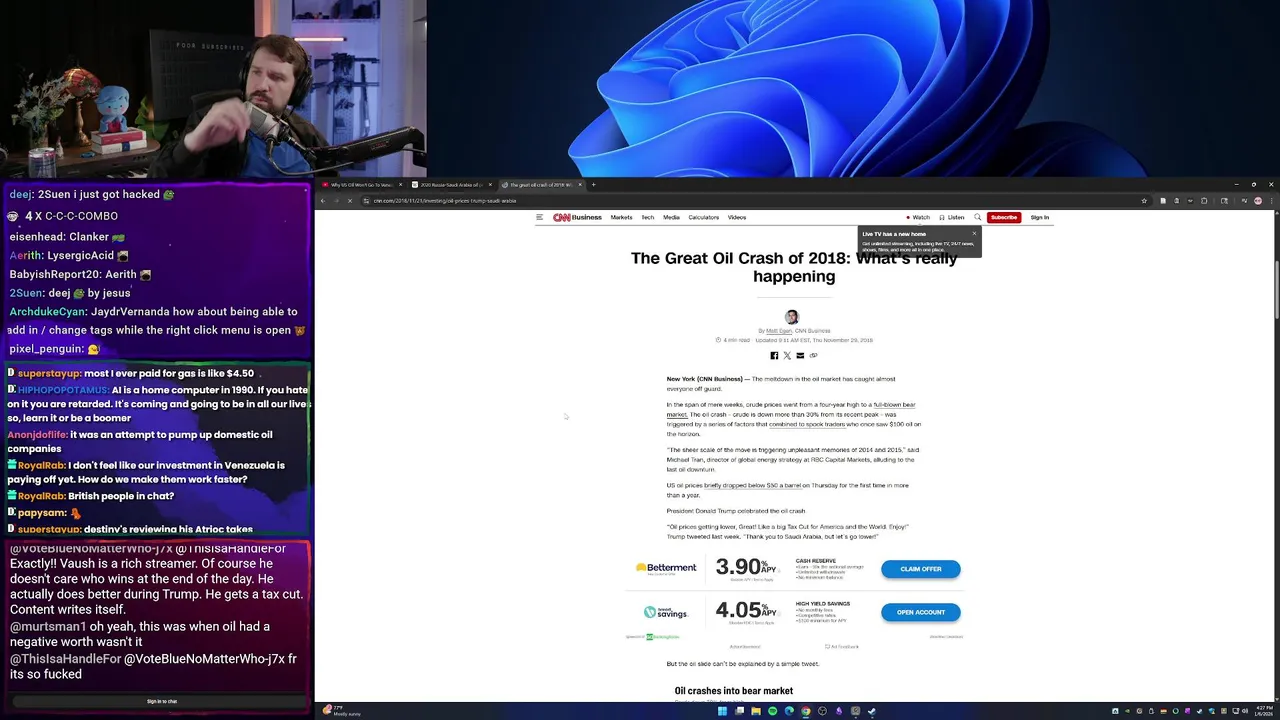Viewport: 1280px width, 720px height.
Task: Open File Explorer from taskbar
Action: [x=756, y=711]
